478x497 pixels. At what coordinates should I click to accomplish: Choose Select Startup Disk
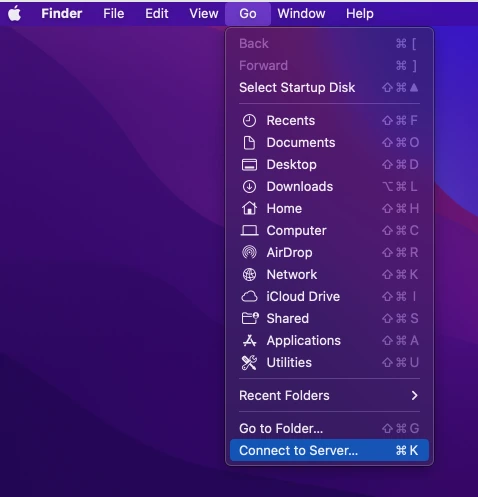click(x=329, y=88)
